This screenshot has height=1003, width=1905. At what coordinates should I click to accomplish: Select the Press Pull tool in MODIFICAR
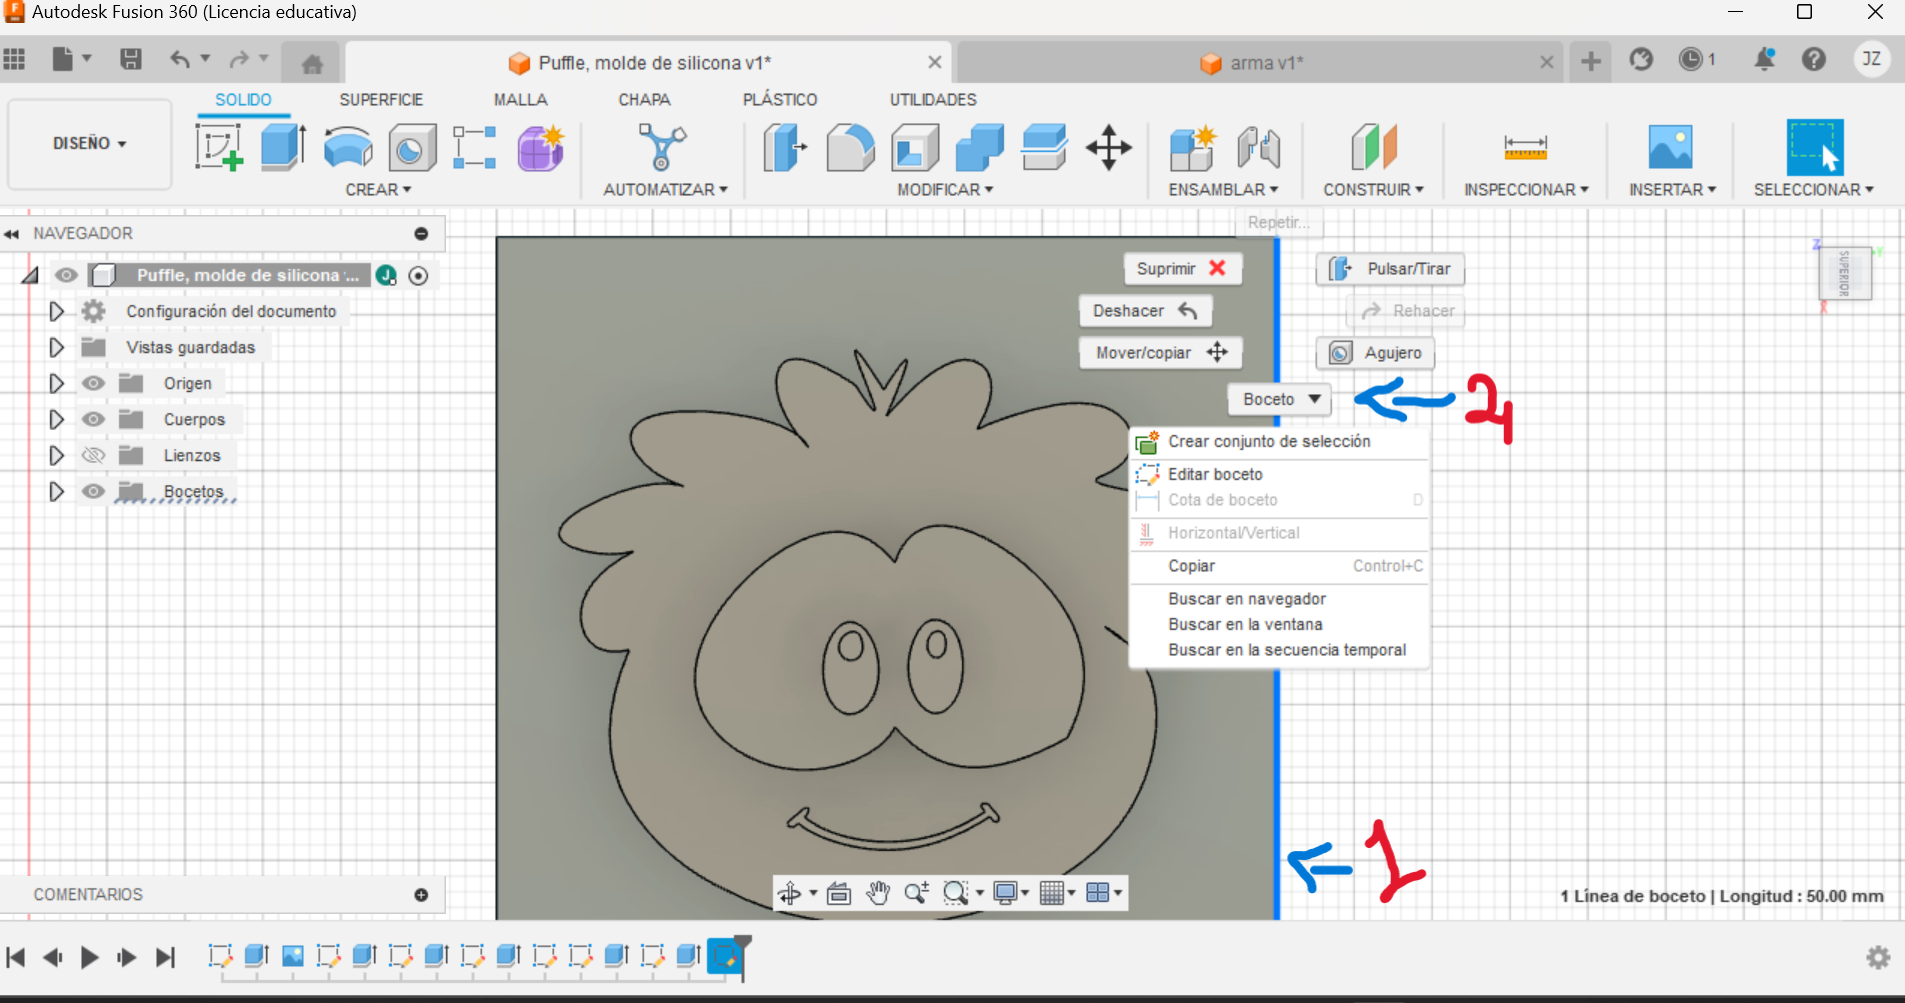click(x=785, y=147)
